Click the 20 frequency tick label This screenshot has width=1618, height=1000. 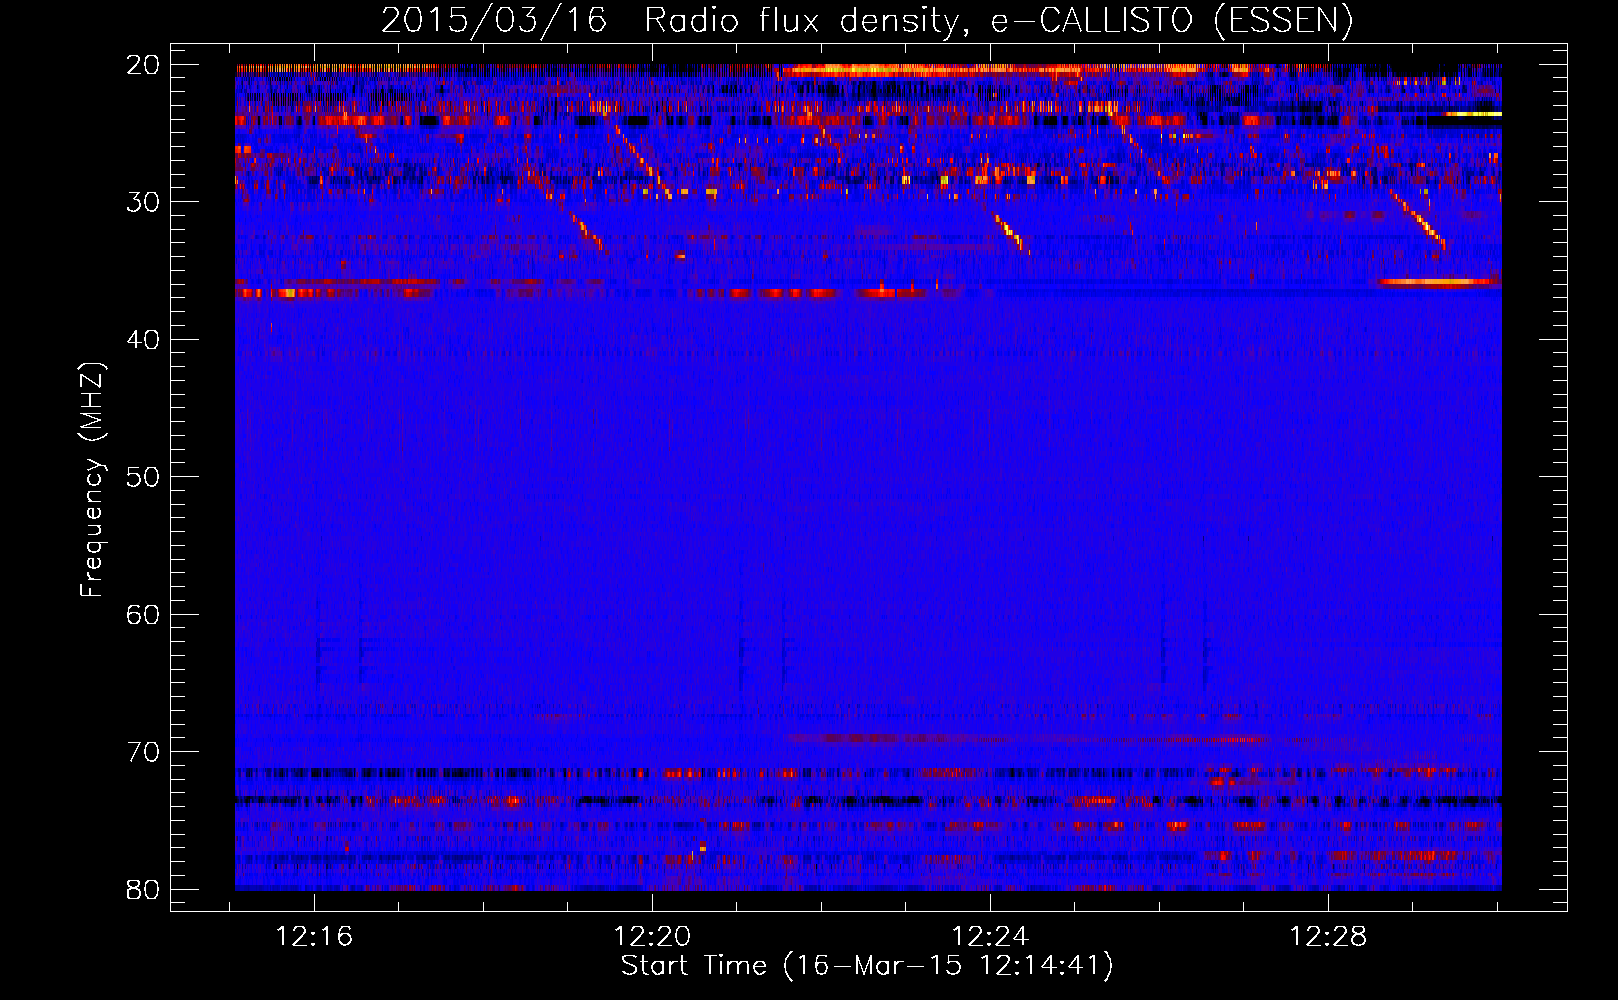(x=143, y=65)
